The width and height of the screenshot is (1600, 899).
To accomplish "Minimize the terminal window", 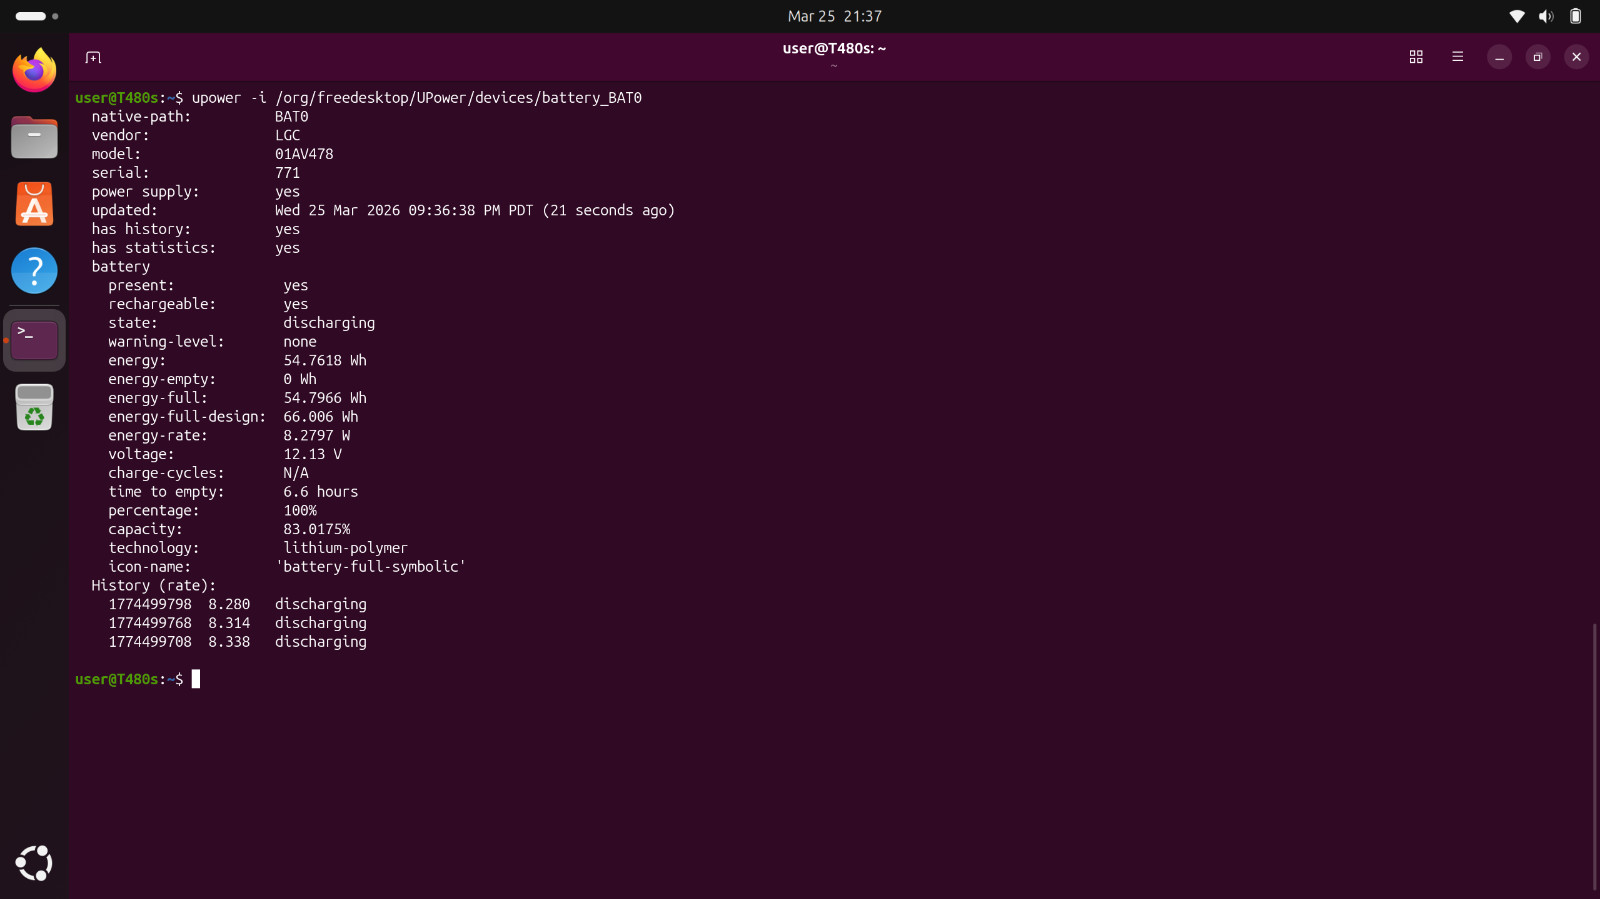I will tap(1498, 57).
